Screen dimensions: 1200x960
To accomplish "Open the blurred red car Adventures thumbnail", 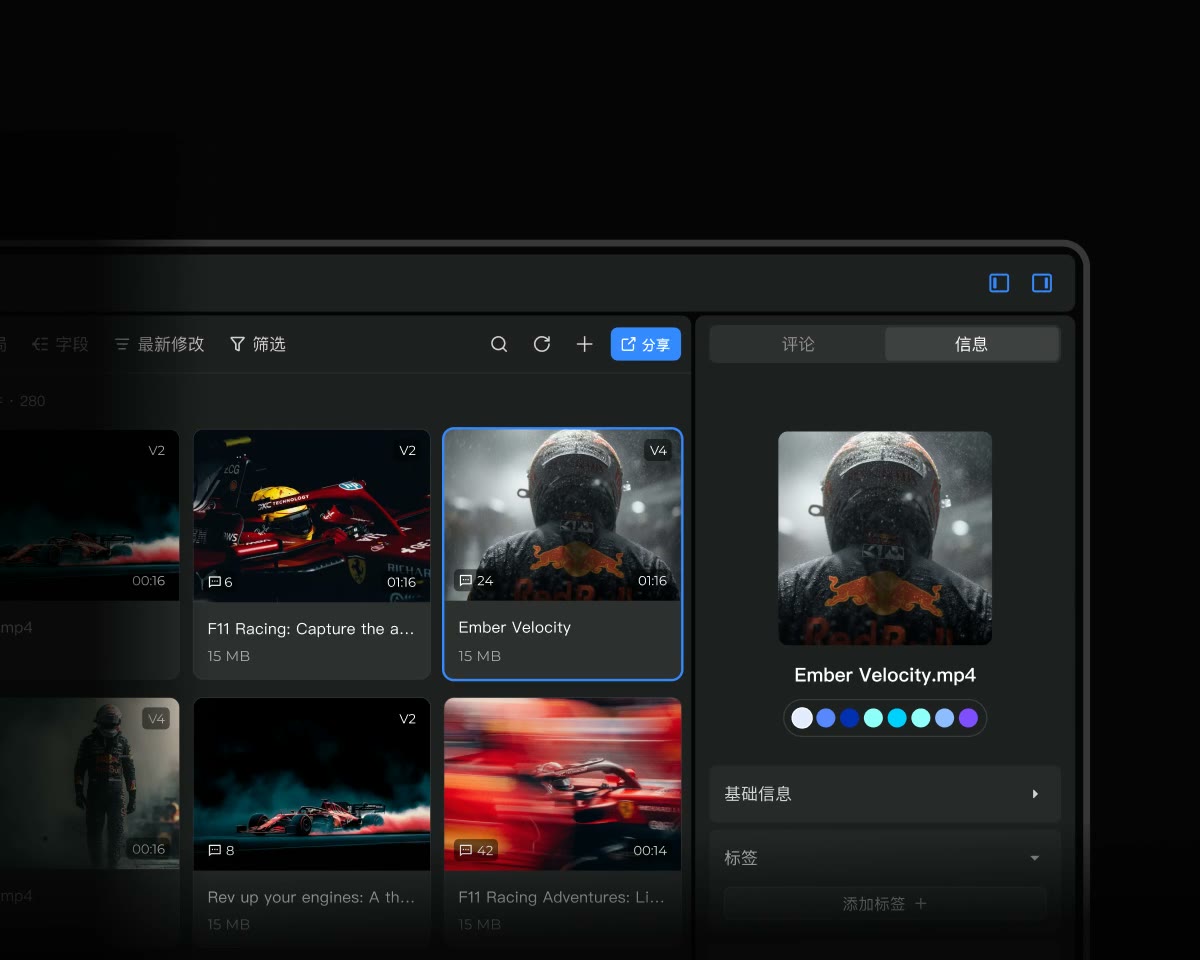I will [563, 783].
